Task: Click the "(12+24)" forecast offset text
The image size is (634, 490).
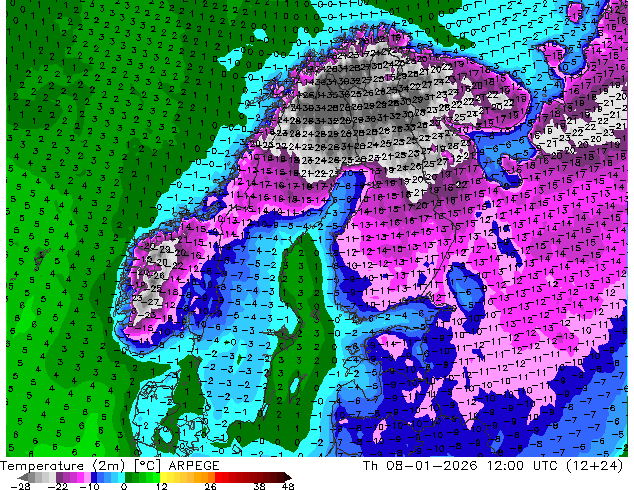Action: coord(594,466)
